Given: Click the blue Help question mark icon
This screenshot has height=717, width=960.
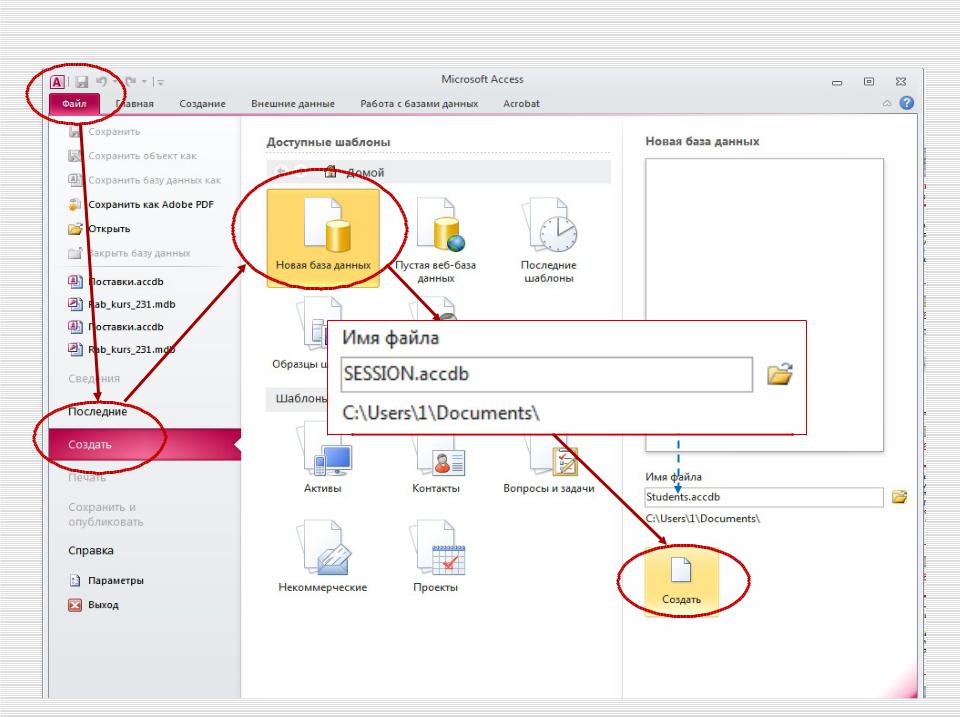Looking at the screenshot, I should click(x=907, y=103).
